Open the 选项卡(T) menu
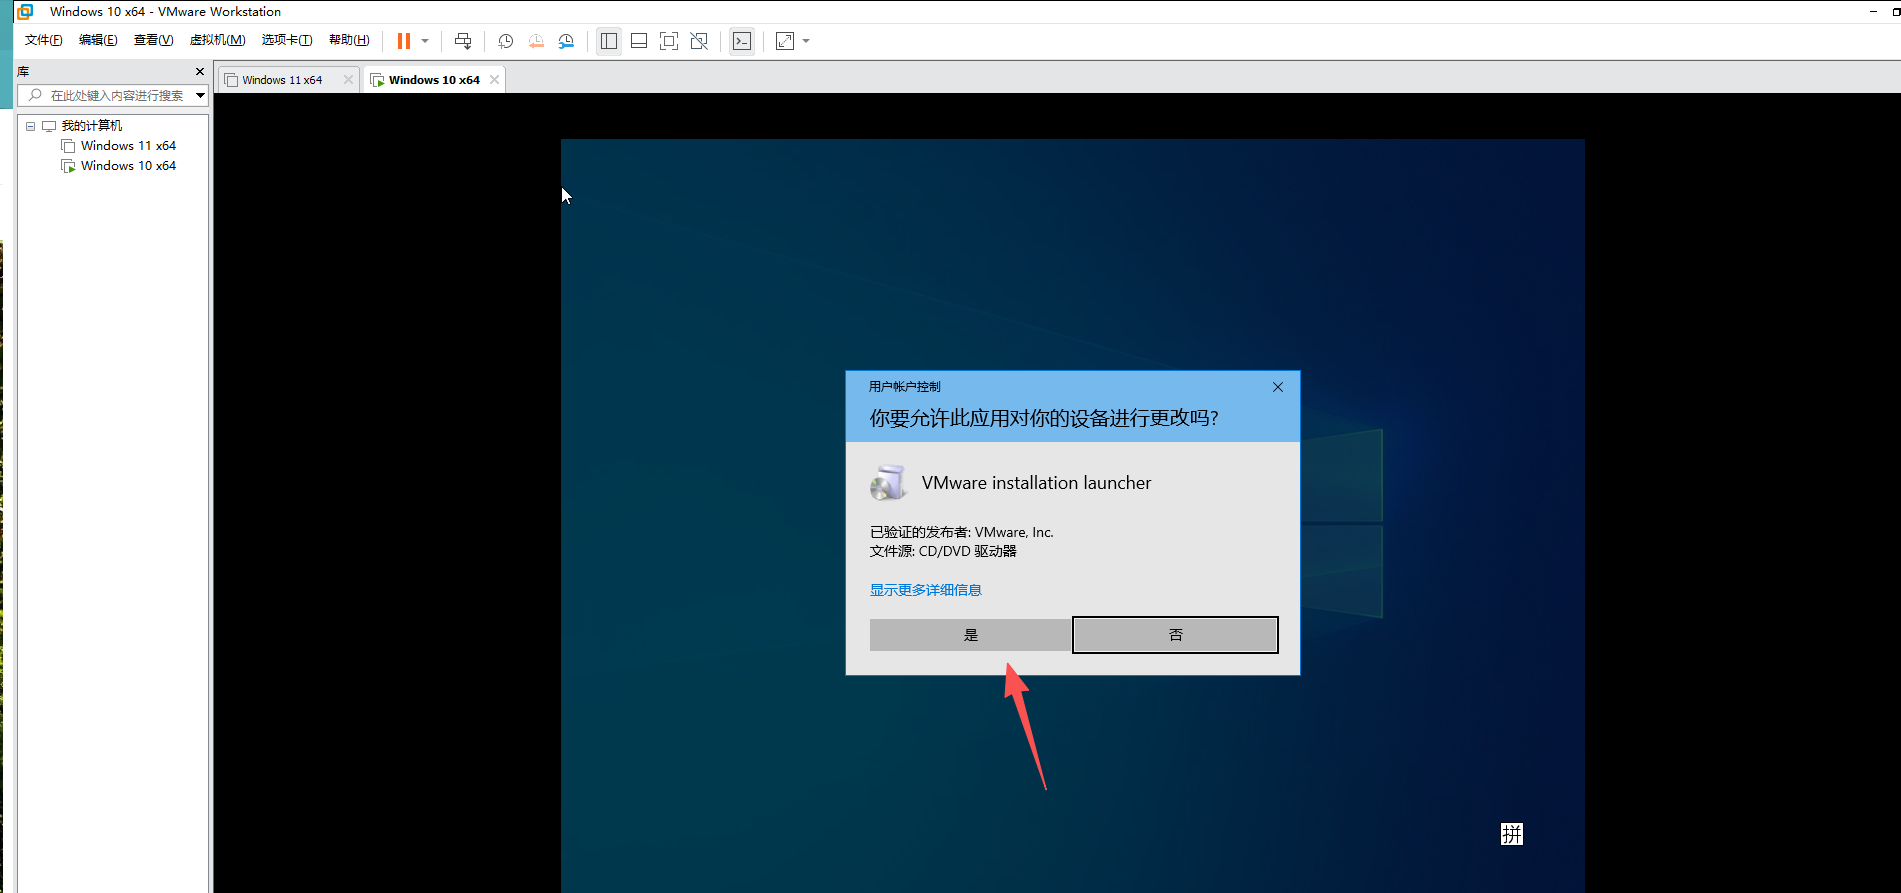 coord(287,40)
